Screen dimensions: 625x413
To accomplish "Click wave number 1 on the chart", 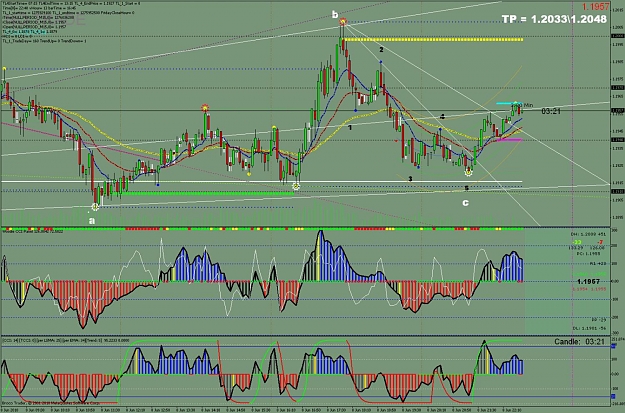I will pyautogui.click(x=350, y=128).
